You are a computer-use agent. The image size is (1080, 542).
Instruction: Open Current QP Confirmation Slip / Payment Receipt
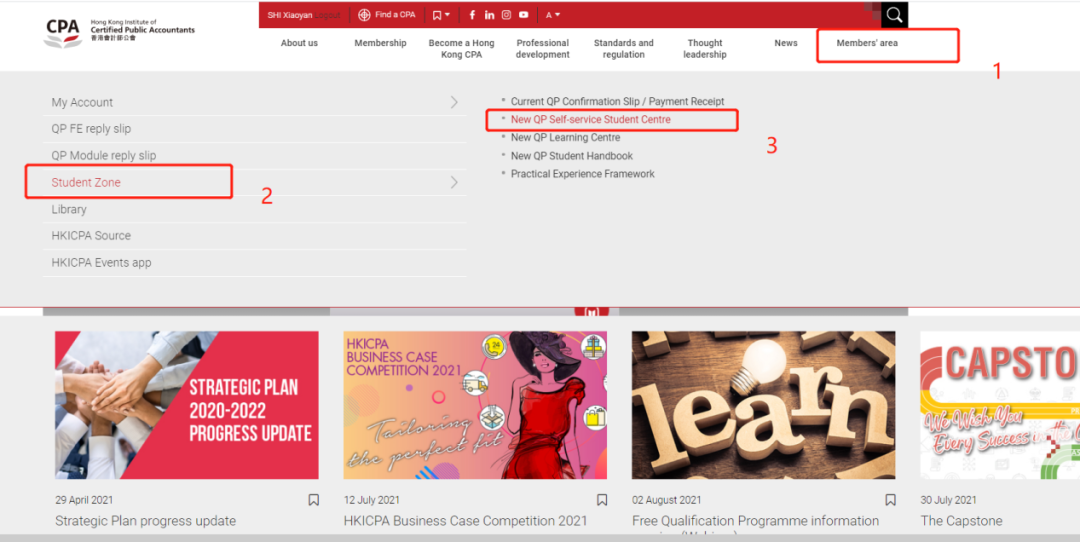click(617, 101)
